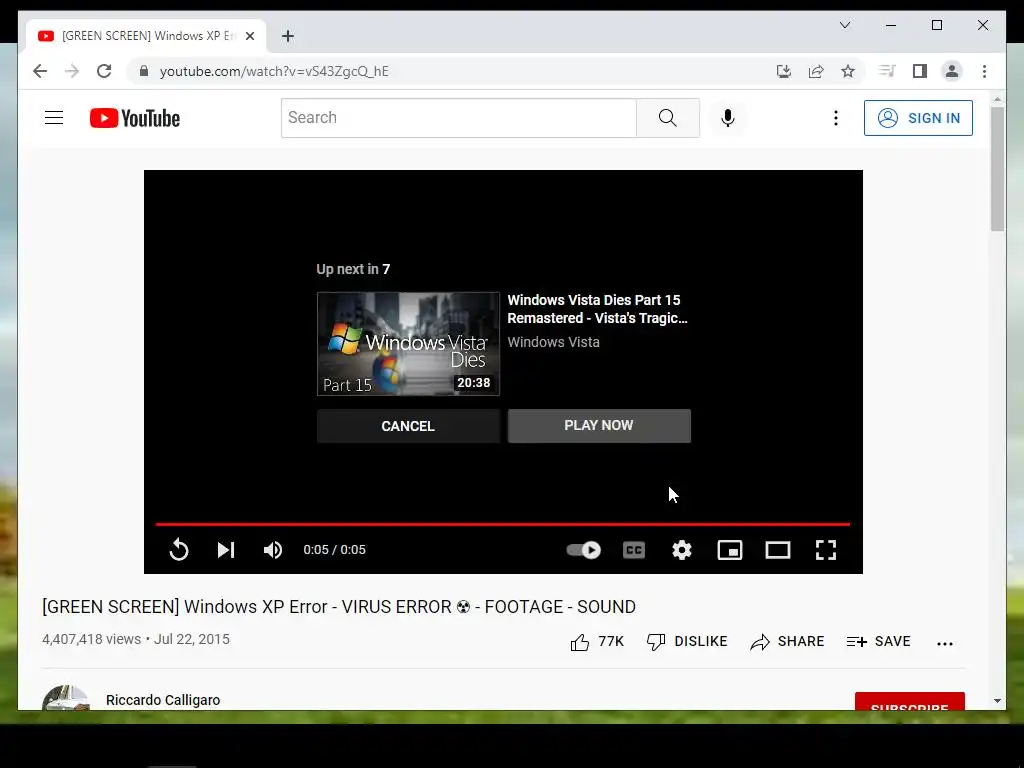1024x768 pixels.
Task: Open the SHARE dialog
Action: [x=787, y=642]
